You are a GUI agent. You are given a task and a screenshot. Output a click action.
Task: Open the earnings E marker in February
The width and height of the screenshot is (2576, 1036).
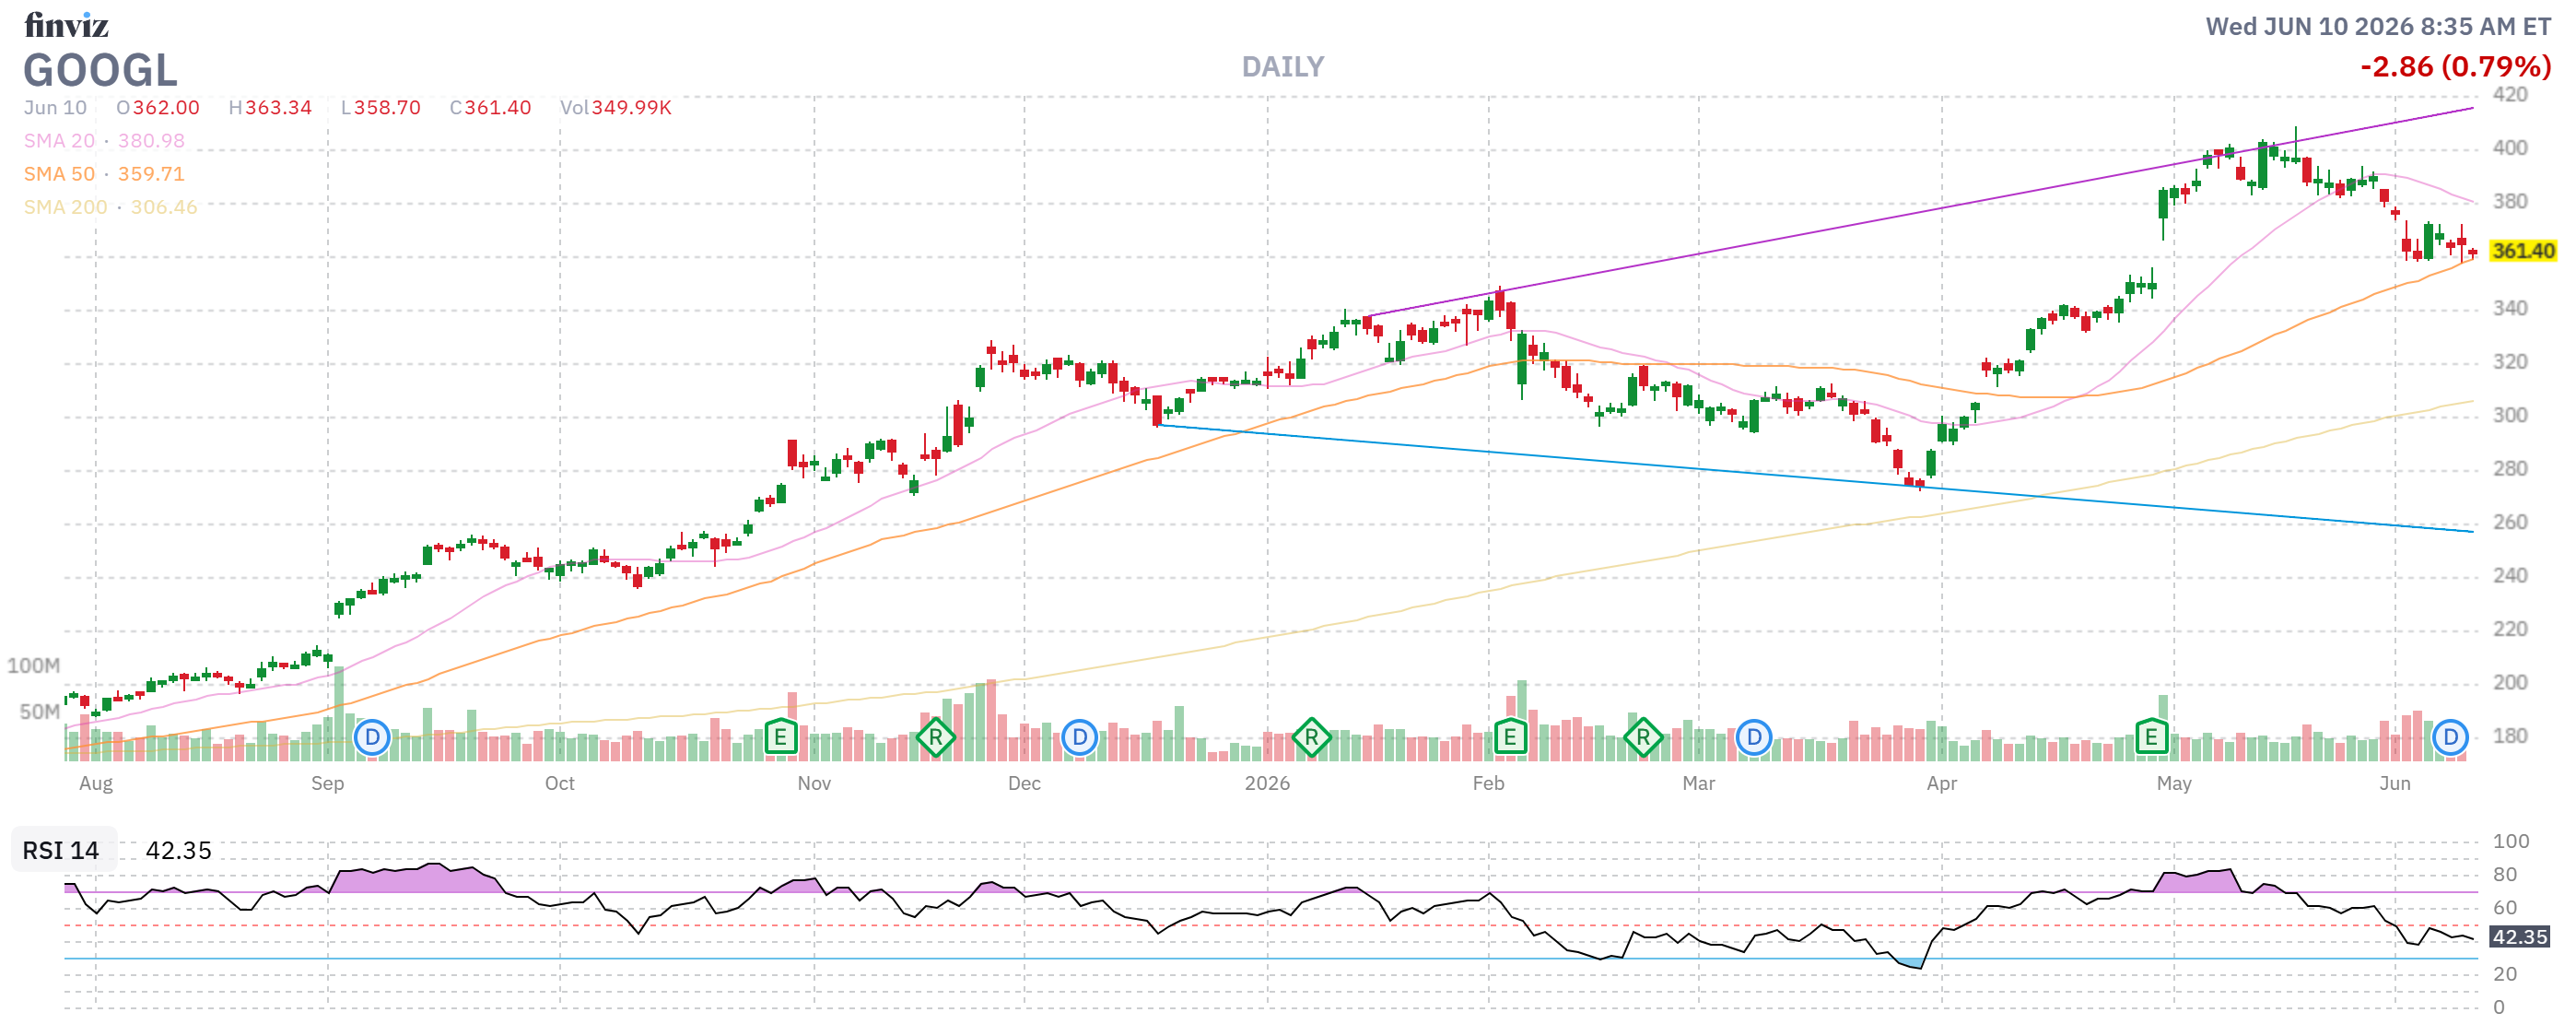click(x=1510, y=738)
